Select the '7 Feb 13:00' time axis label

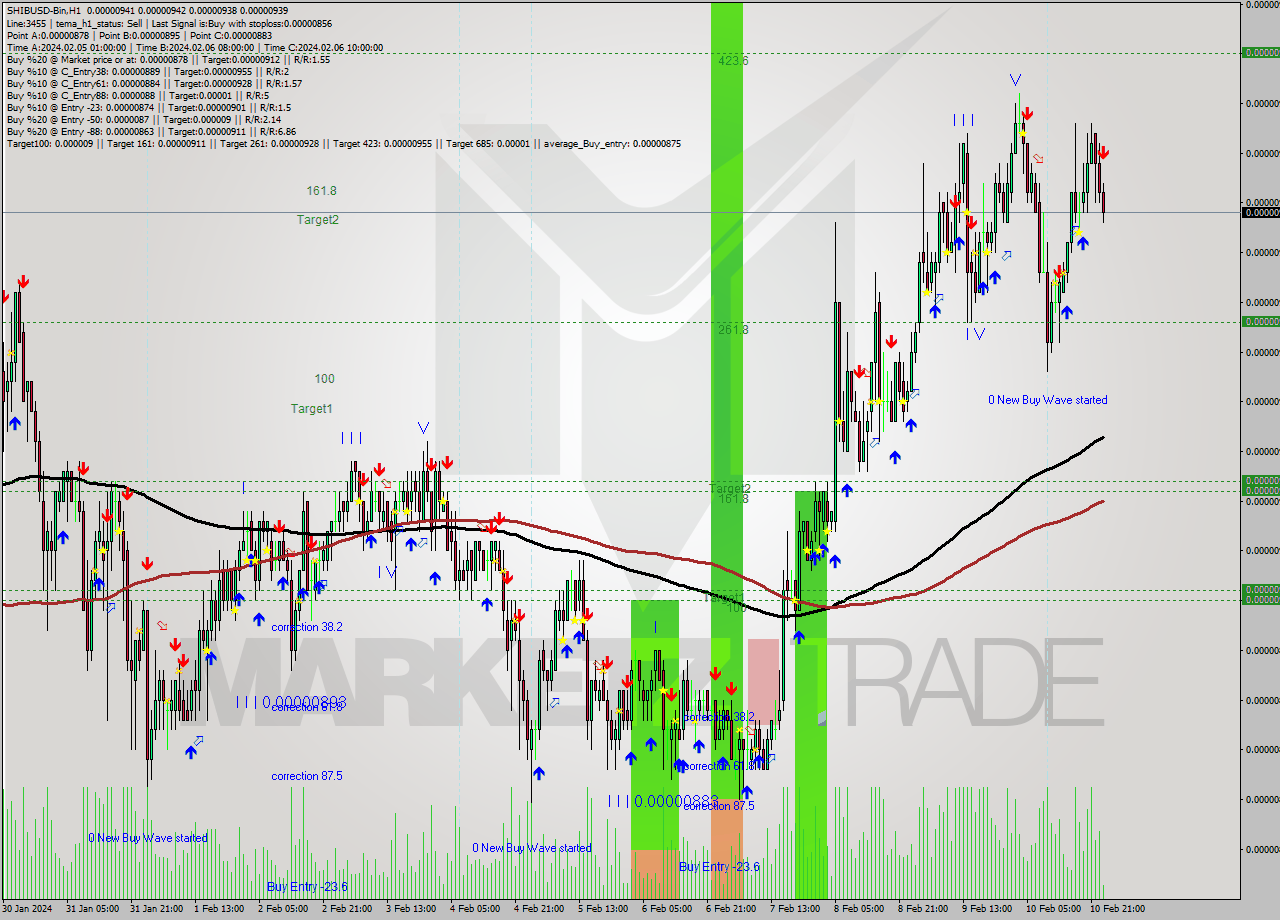[x=795, y=909]
